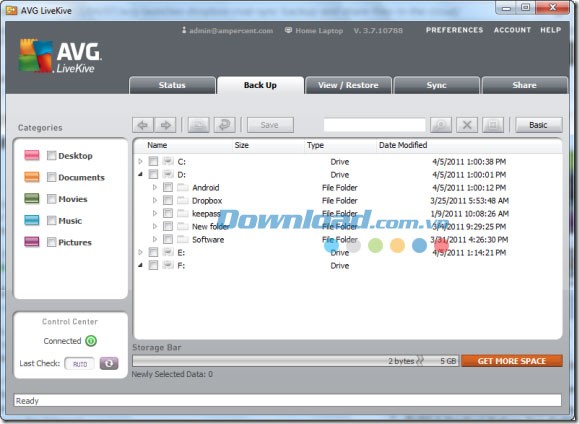Tick the Android folder checkbox
This screenshot has width=579, height=424.
tap(168, 187)
